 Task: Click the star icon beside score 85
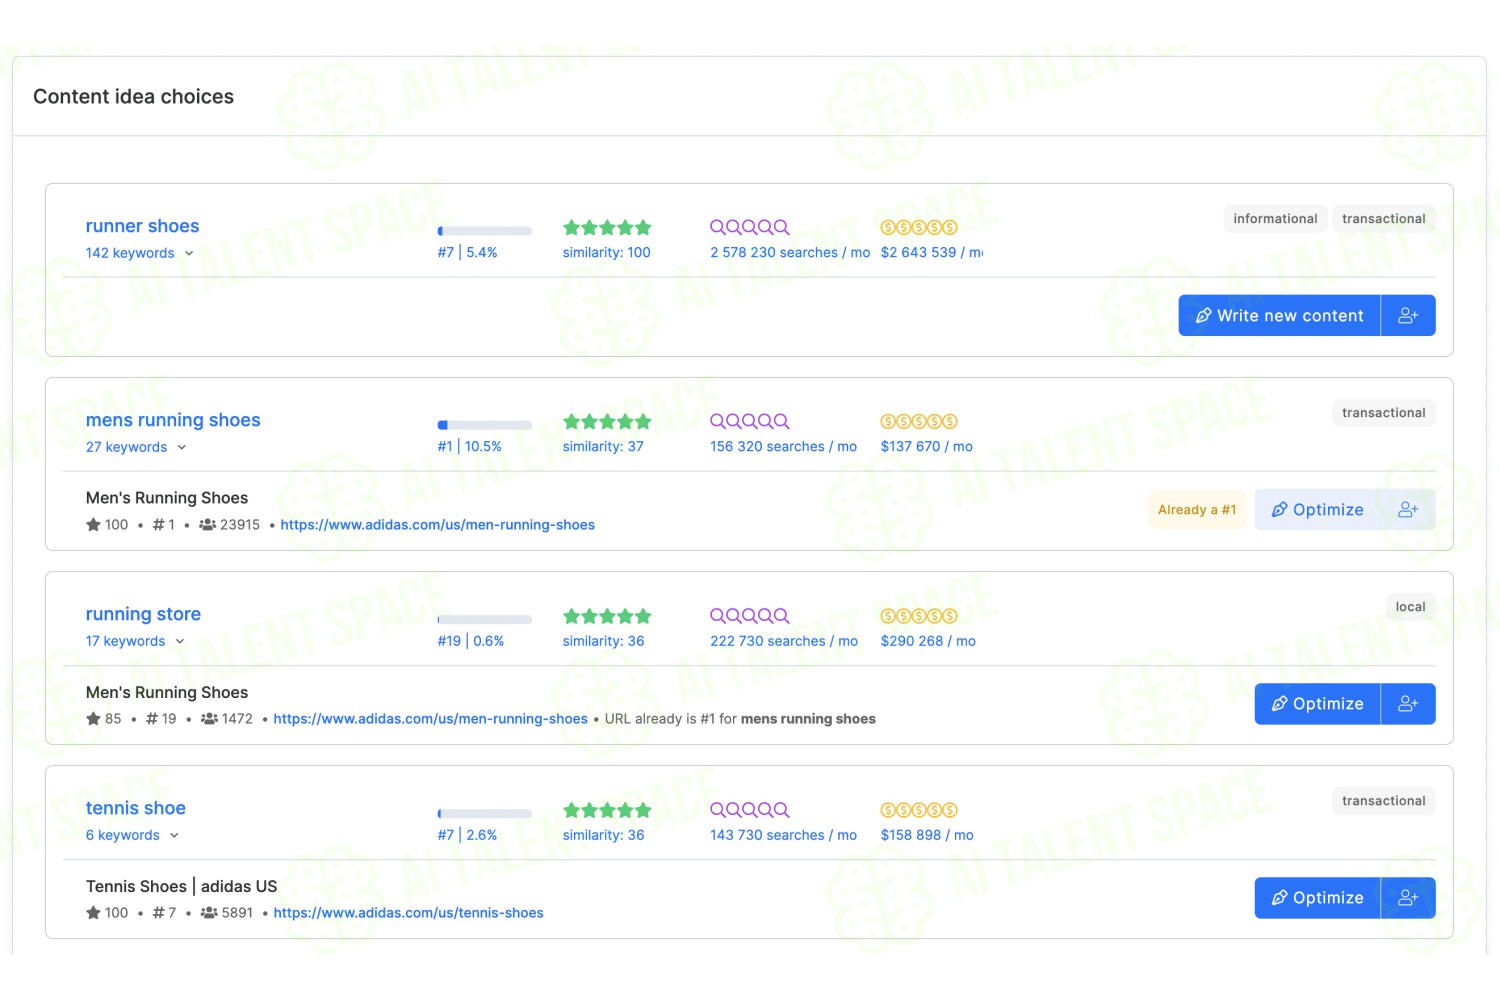(93, 718)
